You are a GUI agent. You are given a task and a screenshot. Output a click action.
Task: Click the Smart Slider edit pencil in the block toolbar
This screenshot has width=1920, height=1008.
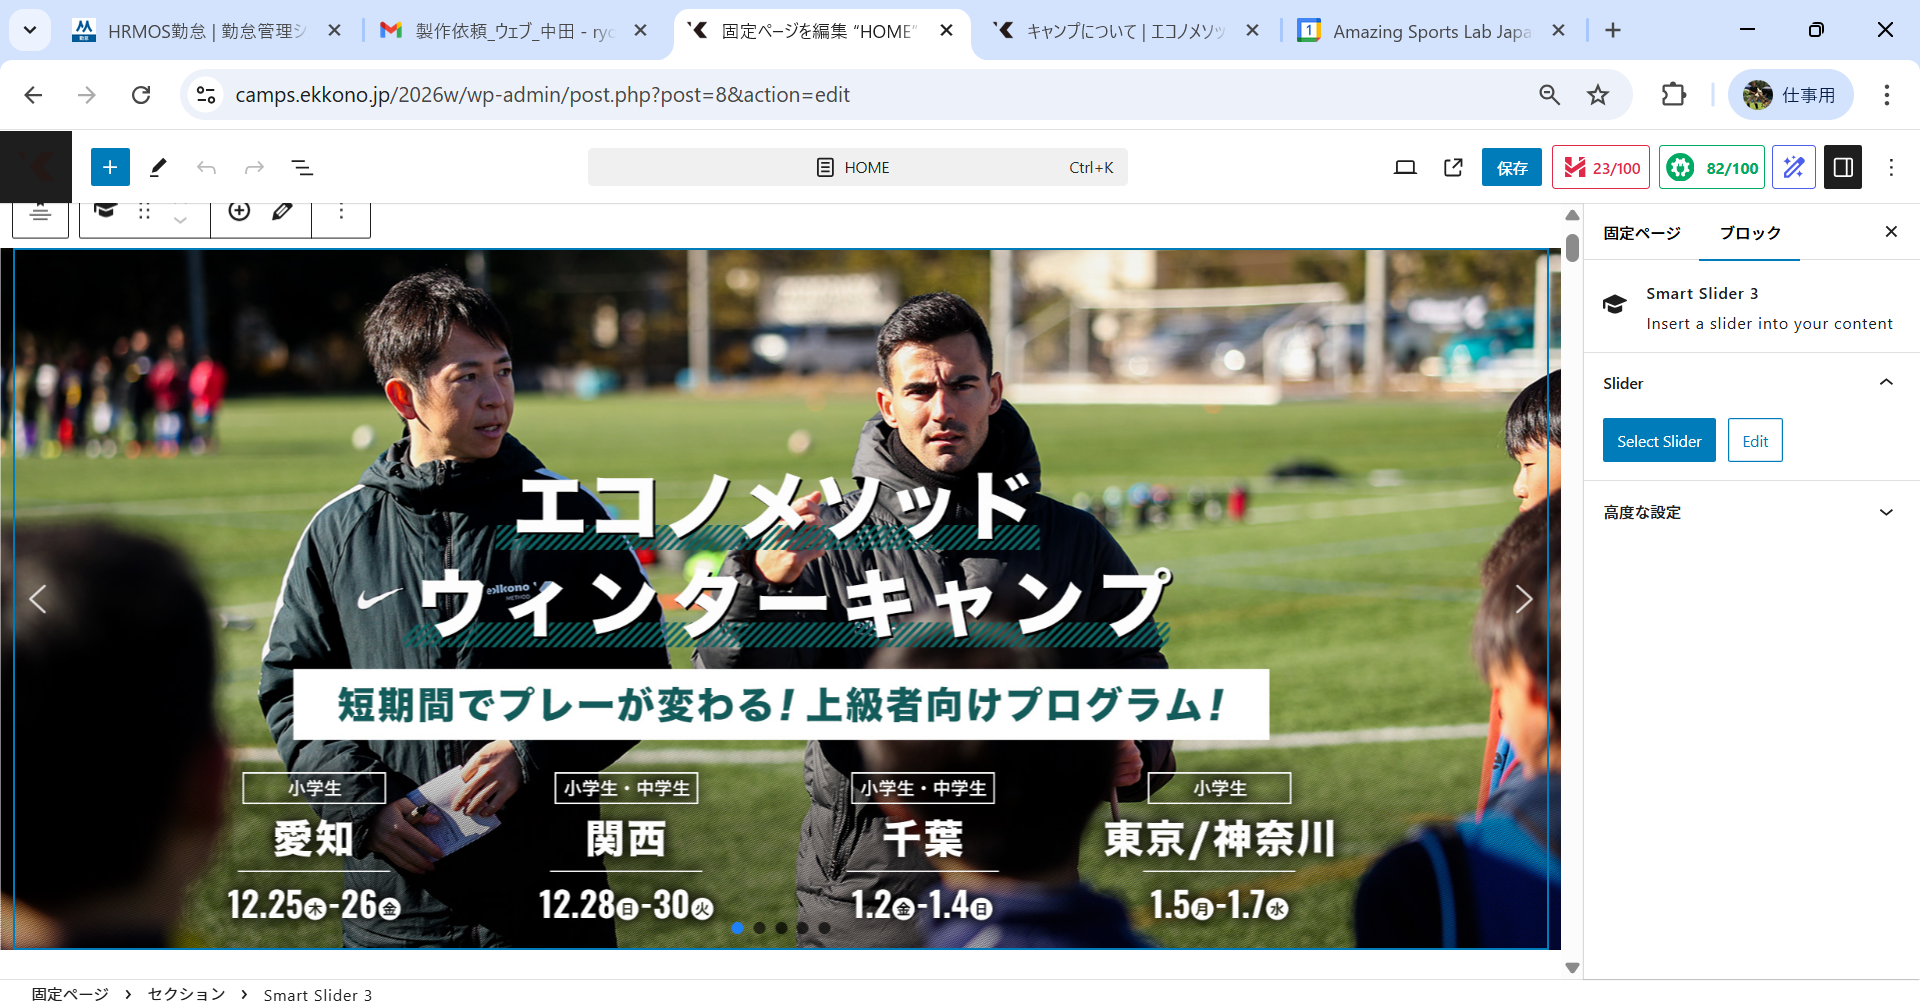coord(283,211)
